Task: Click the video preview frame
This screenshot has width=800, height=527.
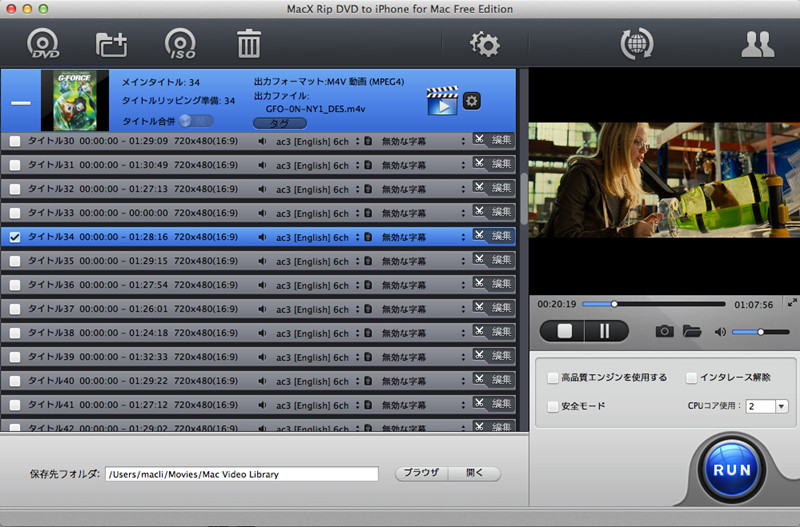Action: pyautogui.click(x=664, y=180)
